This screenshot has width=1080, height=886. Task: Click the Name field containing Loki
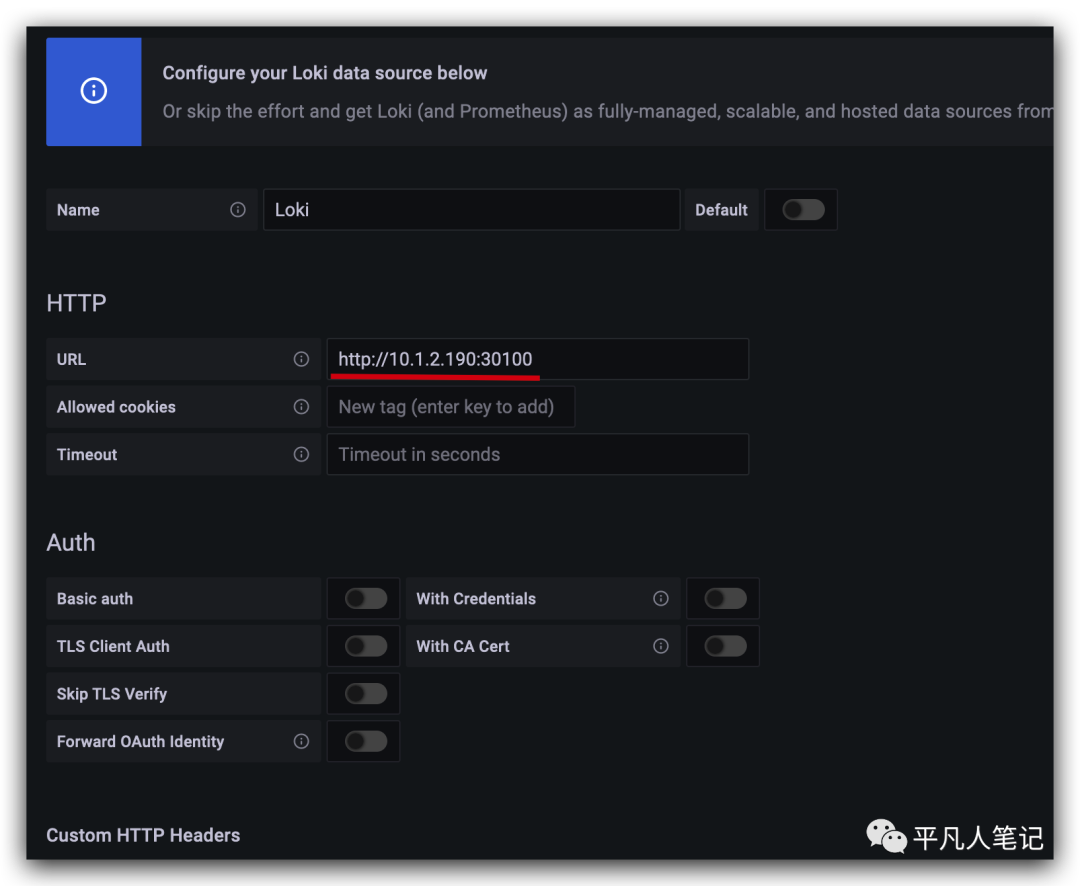472,209
